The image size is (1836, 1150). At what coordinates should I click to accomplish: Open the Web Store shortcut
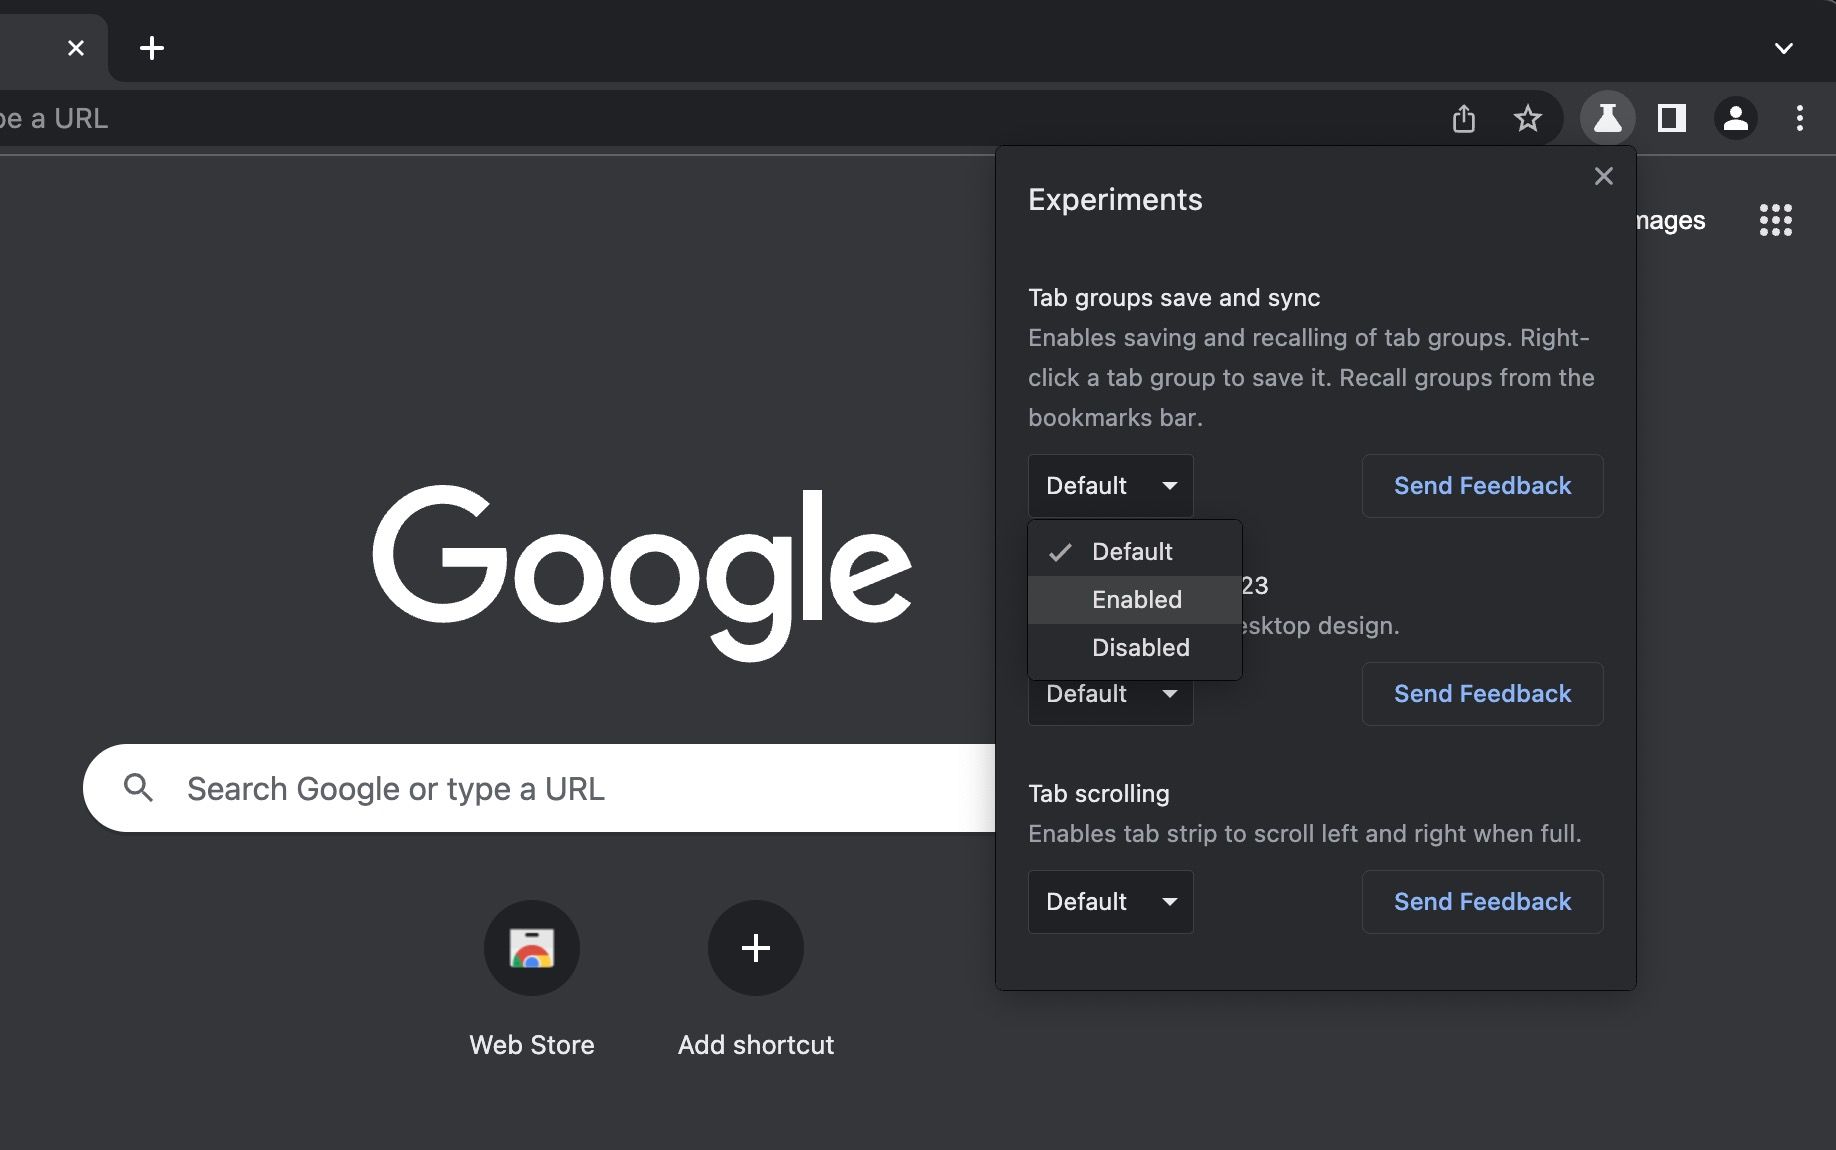[531, 948]
